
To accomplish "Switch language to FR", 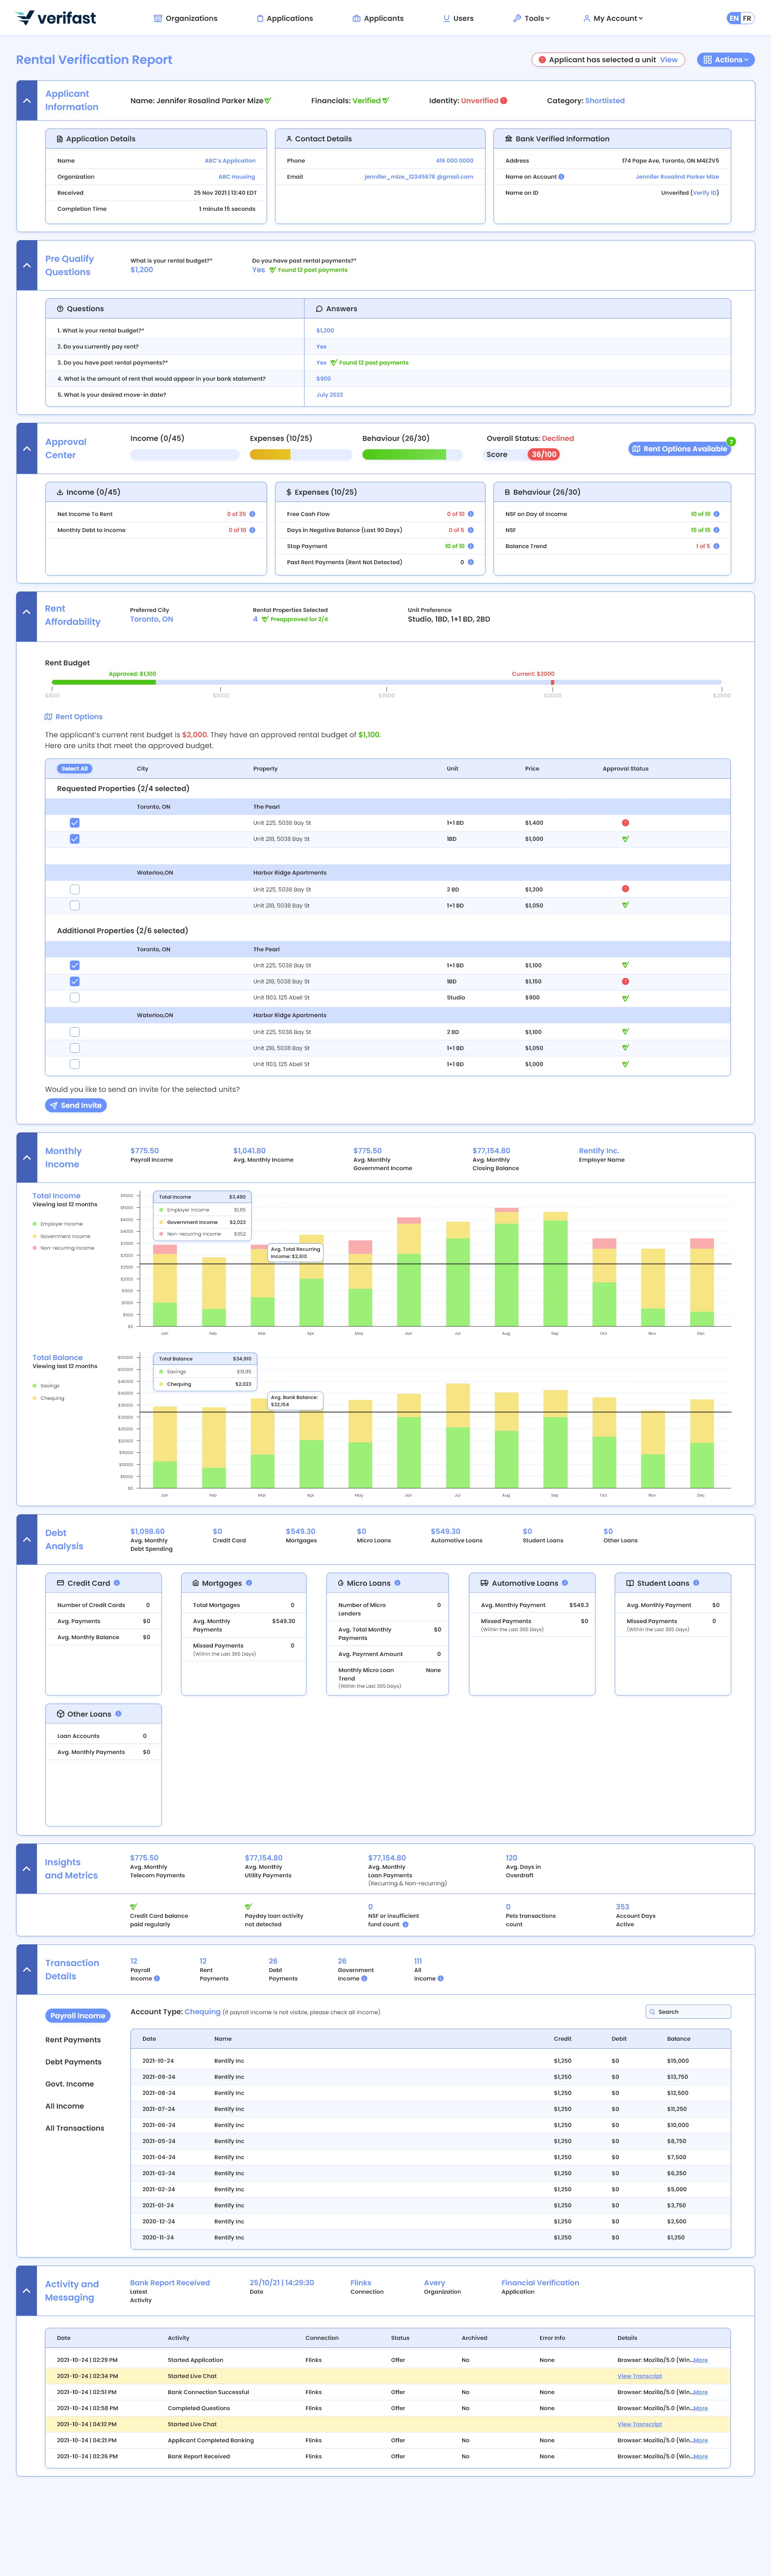I will click(747, 18).
